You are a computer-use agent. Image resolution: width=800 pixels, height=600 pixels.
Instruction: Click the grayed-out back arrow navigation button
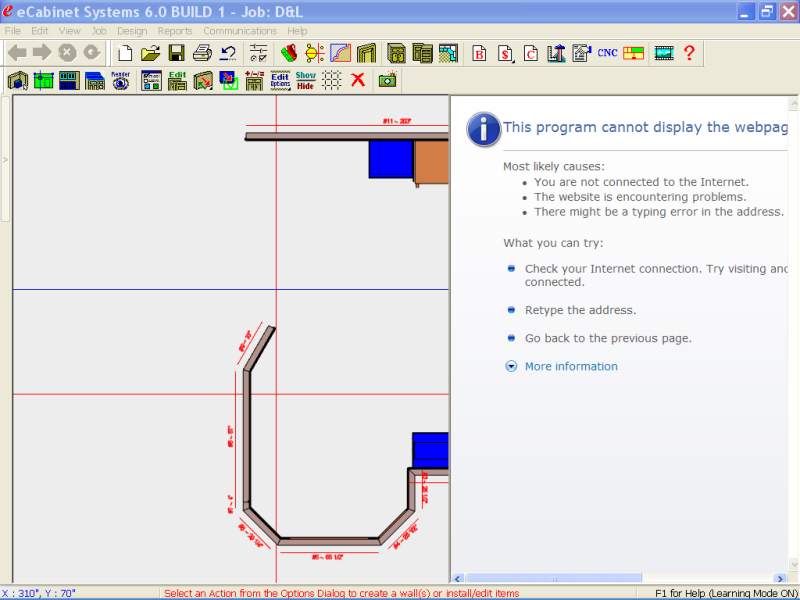[x=17, y=53]
